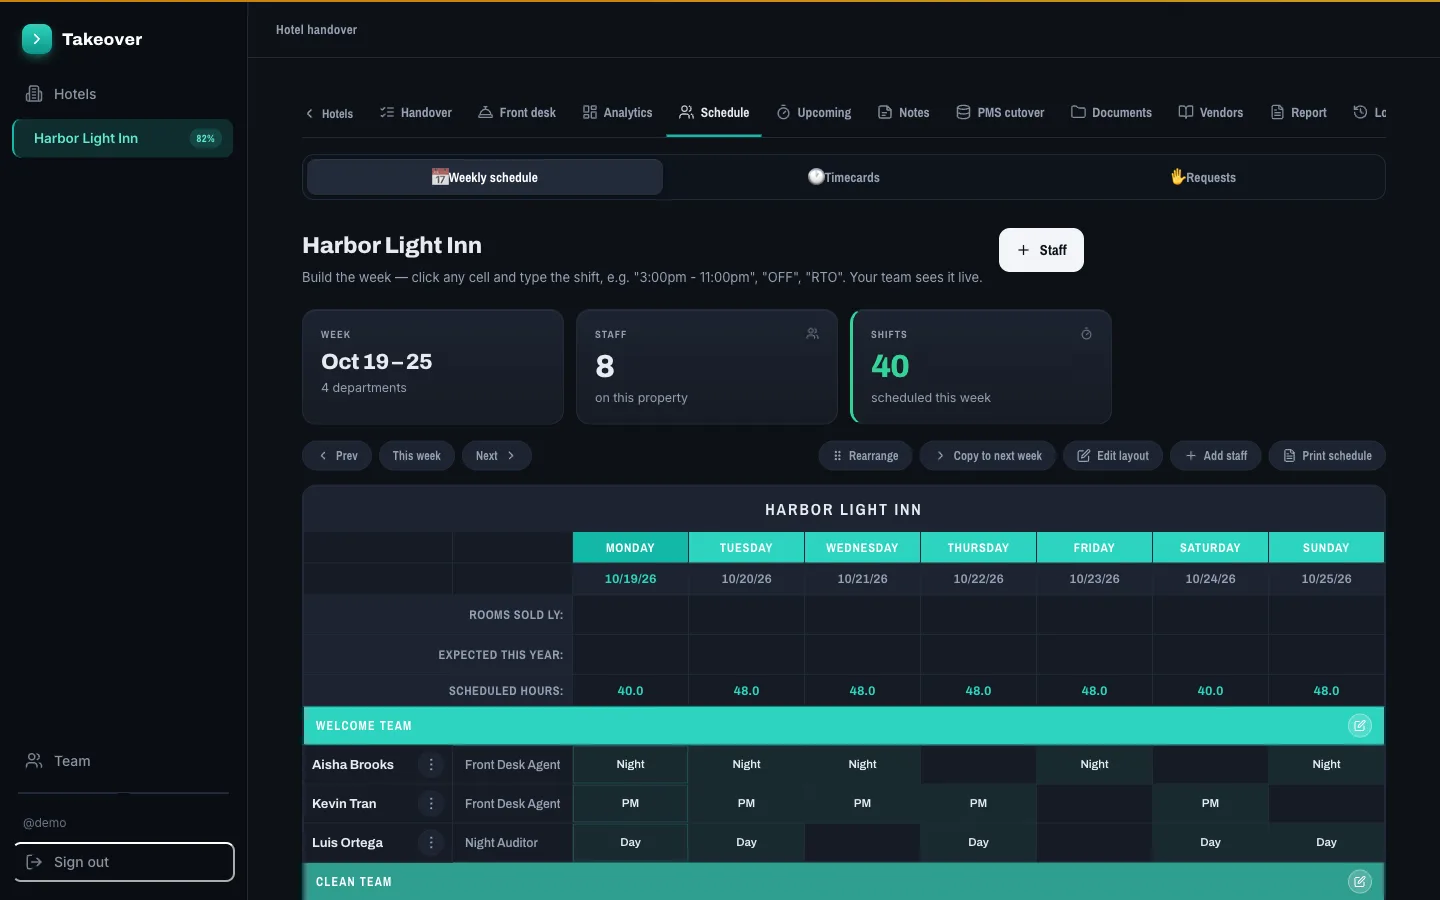Go to previous week with Prev
This screenshot has width=1440, height=900.
click(x=337, y=456)
